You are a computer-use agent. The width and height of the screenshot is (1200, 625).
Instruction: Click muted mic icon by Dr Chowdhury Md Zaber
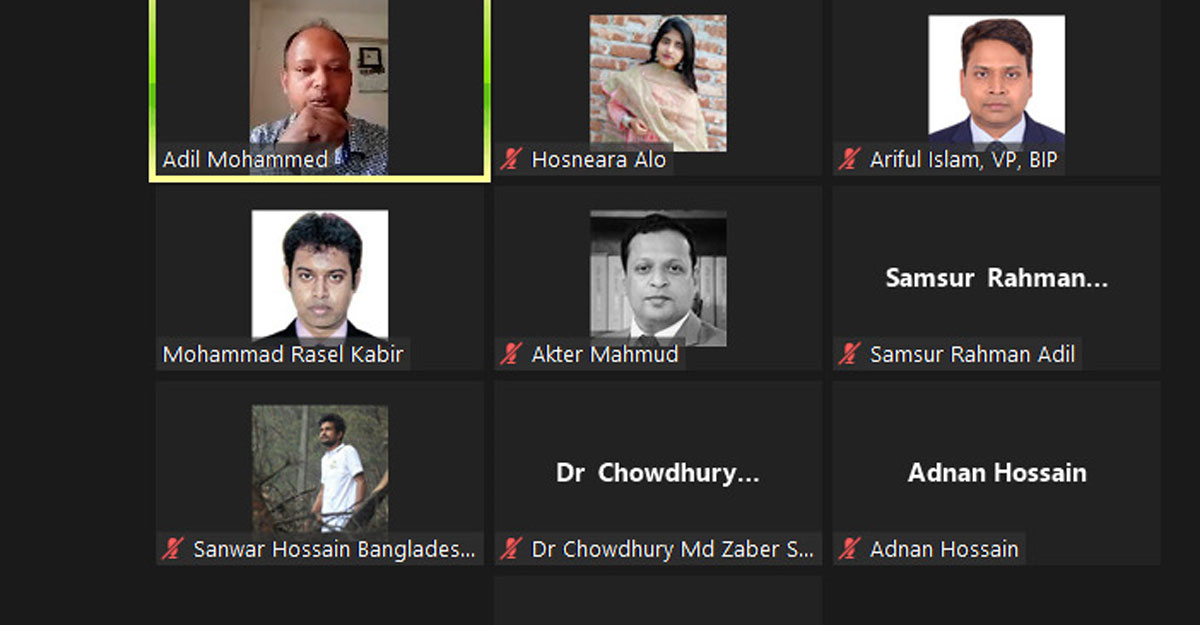coord(511,549)
